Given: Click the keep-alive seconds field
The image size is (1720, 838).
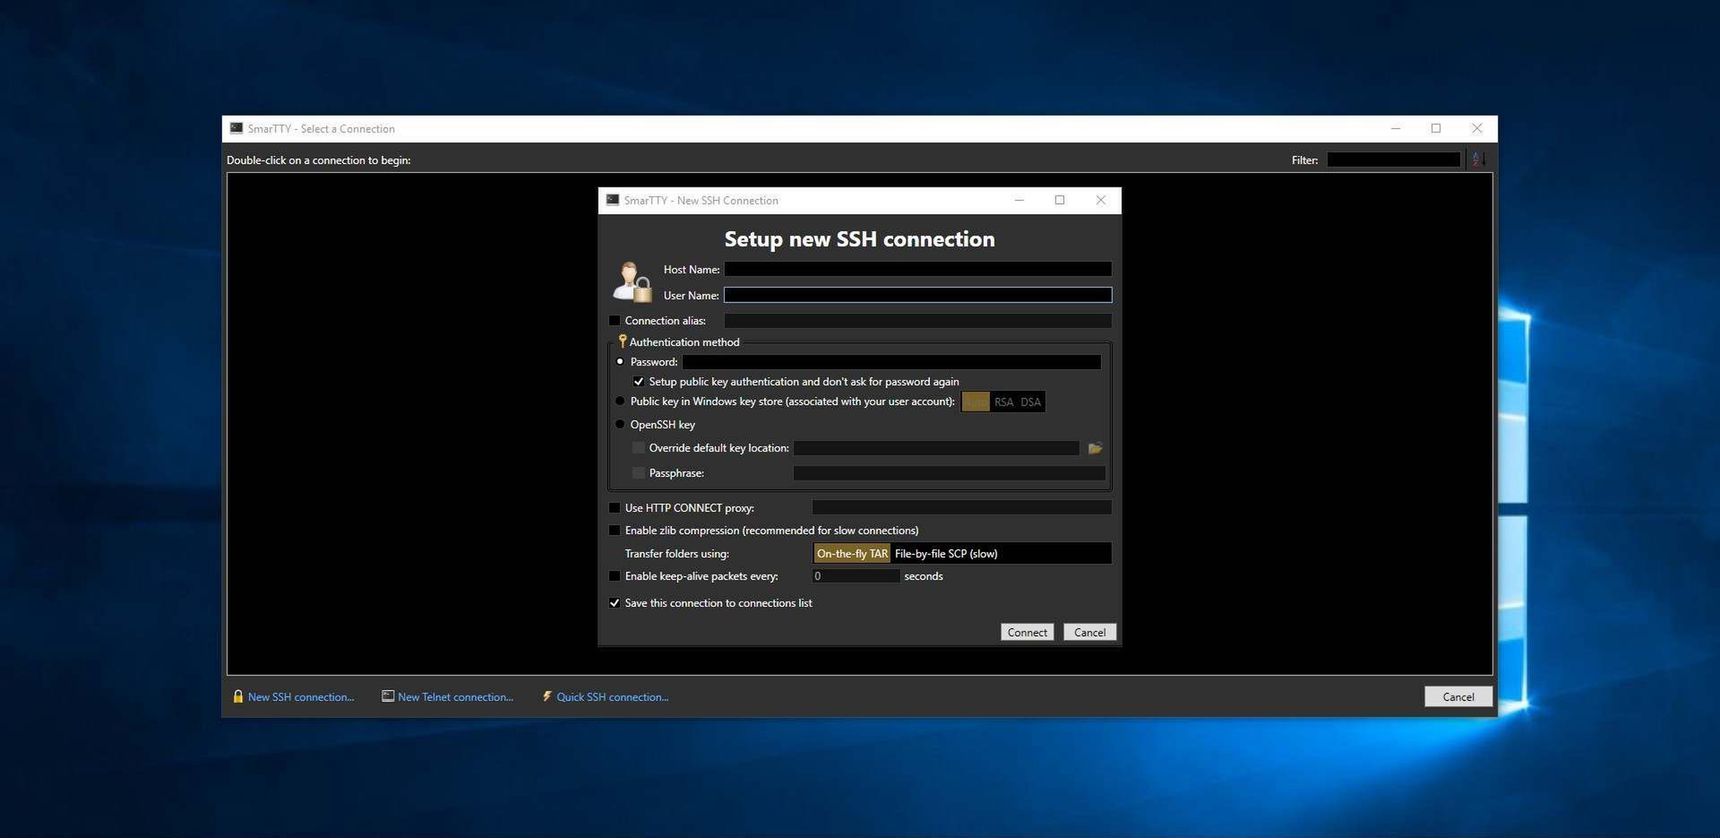Looking at the screenshot, I should click(856, 576).
